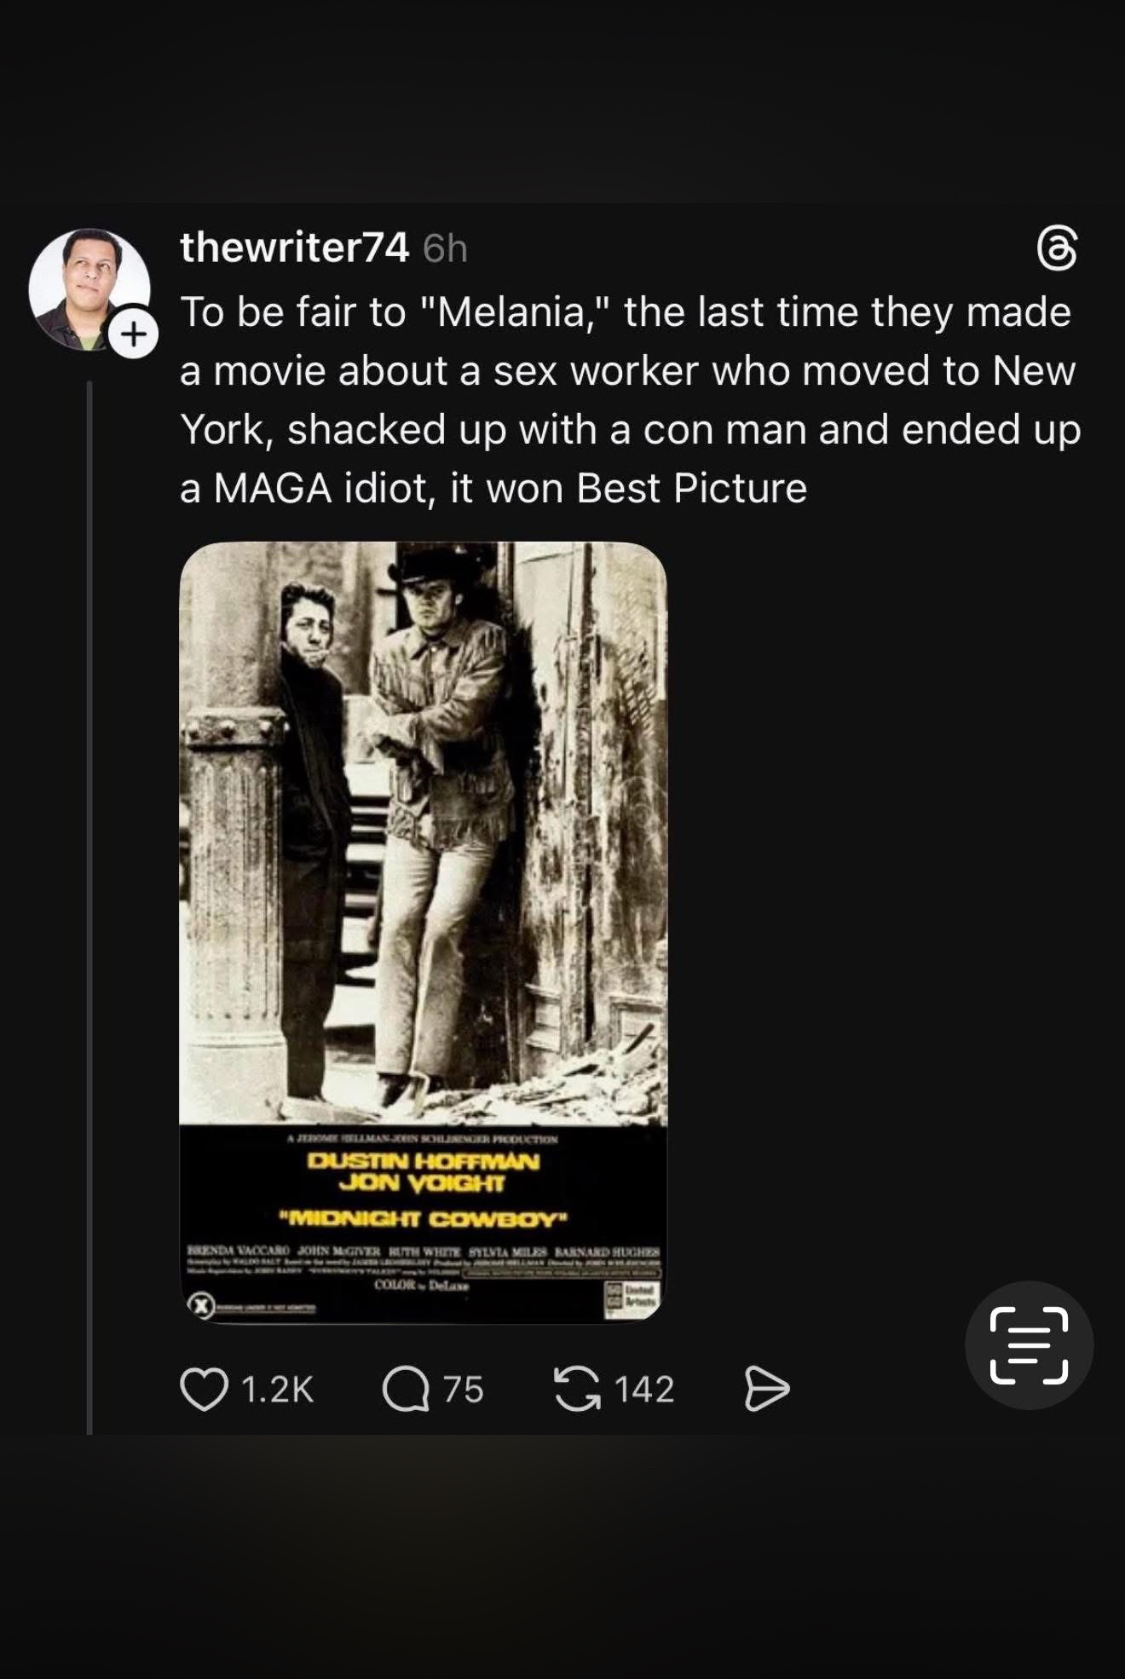This screenshot has height=1679, width=1125.
Task: Repost using the circular arrows icon
Action: (x=577, y=1389)
